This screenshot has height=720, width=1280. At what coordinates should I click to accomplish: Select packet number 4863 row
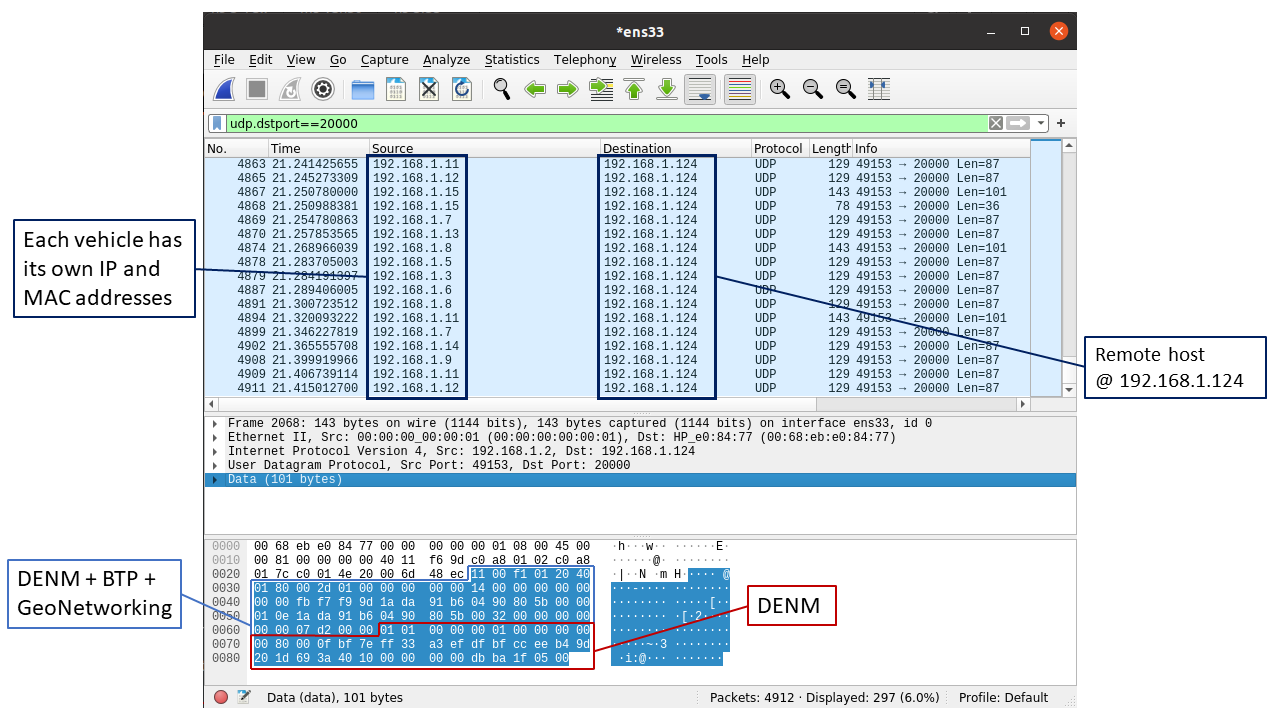pyautogui.click(x=617, y=164)
